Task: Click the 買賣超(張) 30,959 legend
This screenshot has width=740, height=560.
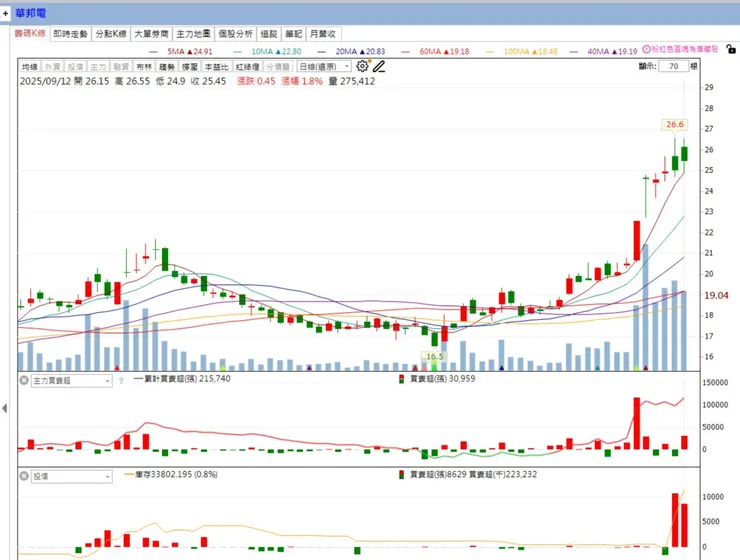Action: [x=437, y=379]
